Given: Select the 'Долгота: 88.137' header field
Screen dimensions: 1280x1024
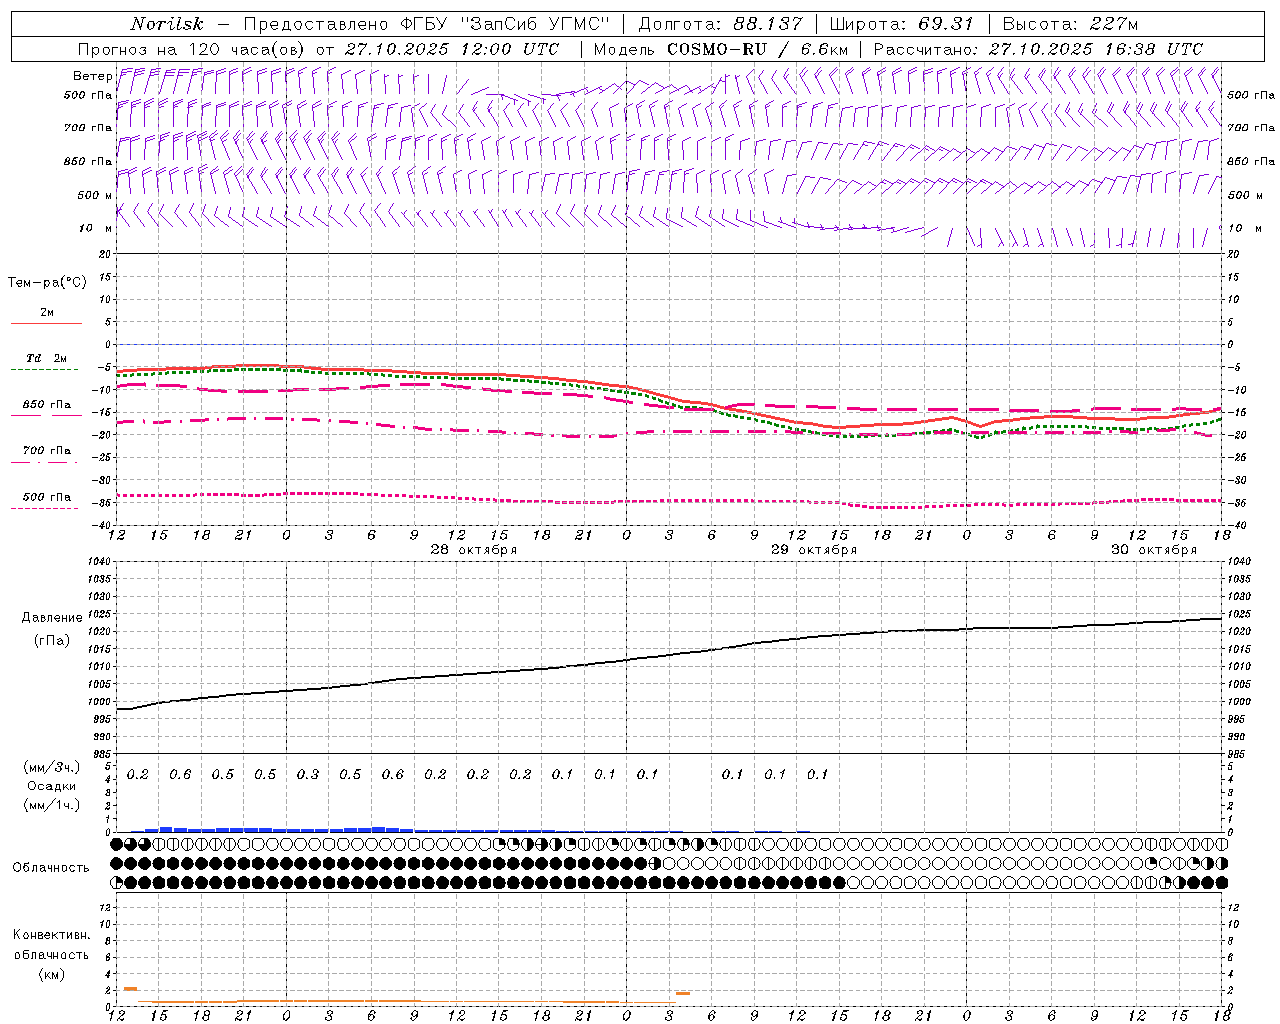Looking at the screenshot, I should coord(720,24).
